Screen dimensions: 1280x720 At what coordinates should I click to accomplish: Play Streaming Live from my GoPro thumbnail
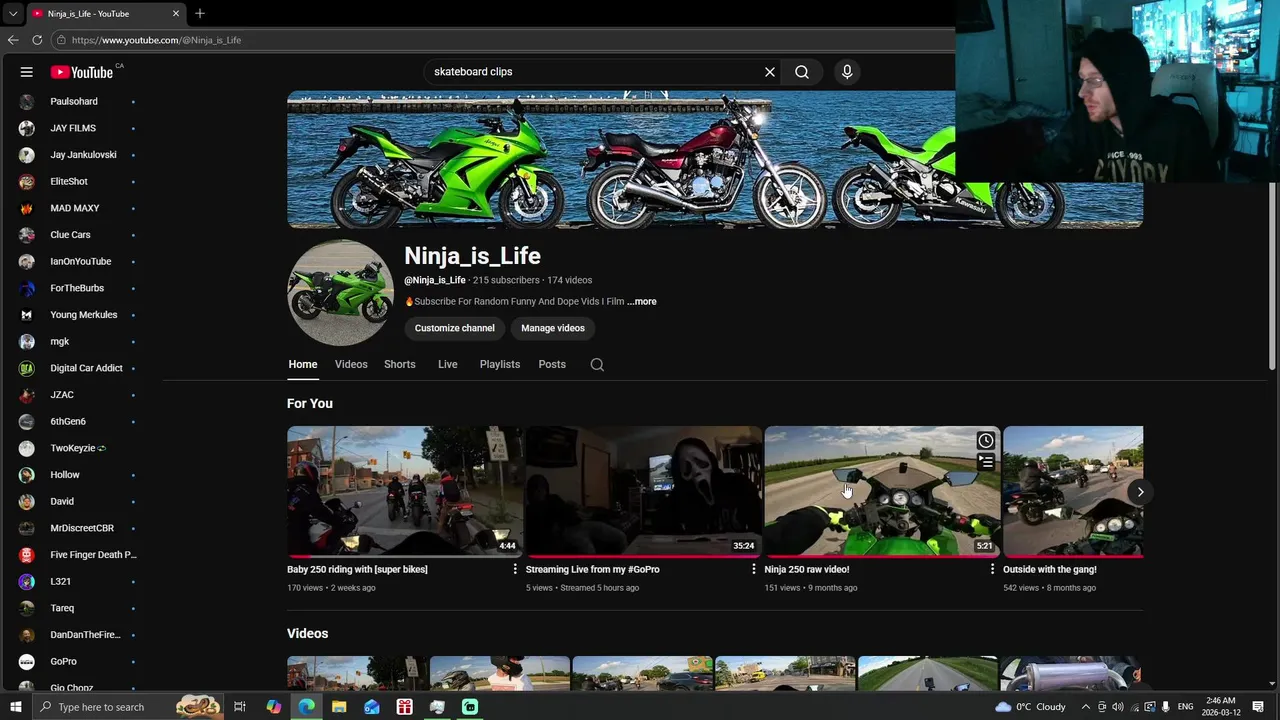(x=644, y=491)
